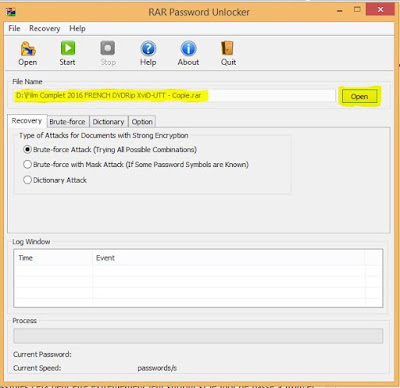Viewport: 400px width, 388px height.
Task: Minimize the RAR Password Unlocker window
Action: (x=340, y=11)
